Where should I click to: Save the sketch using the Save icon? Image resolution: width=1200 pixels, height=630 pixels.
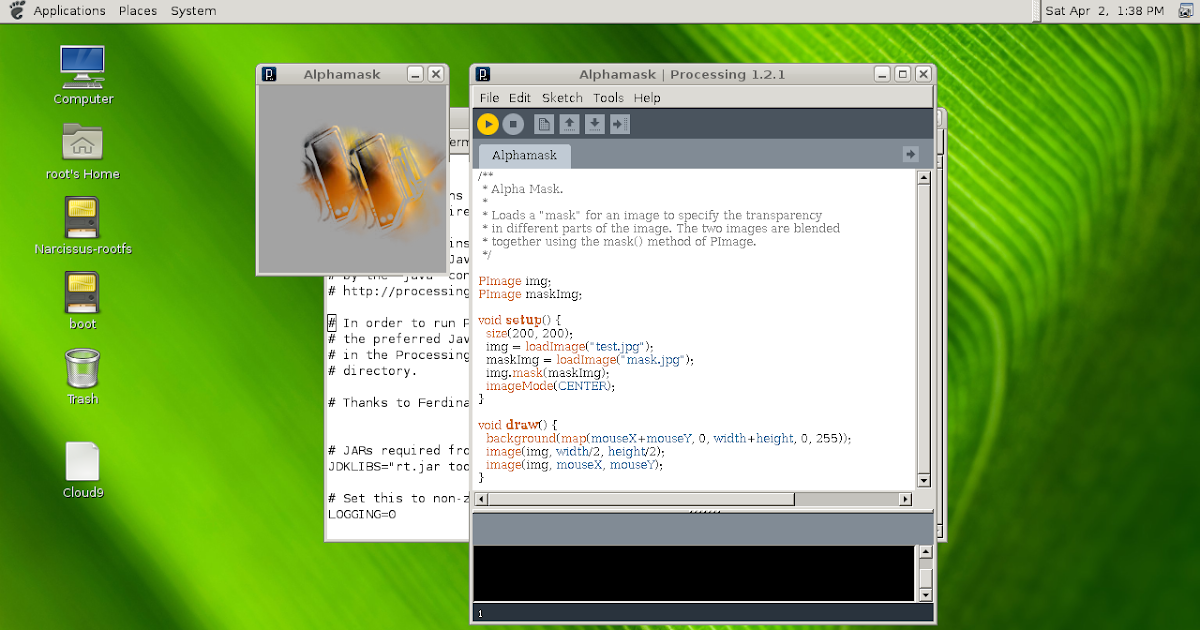point(594,124)
